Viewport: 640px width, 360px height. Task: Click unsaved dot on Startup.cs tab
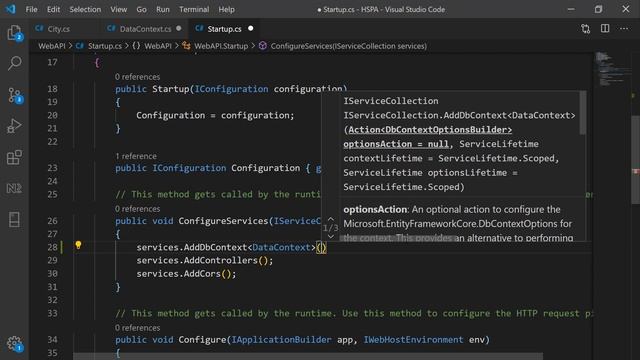pos(251,29)
